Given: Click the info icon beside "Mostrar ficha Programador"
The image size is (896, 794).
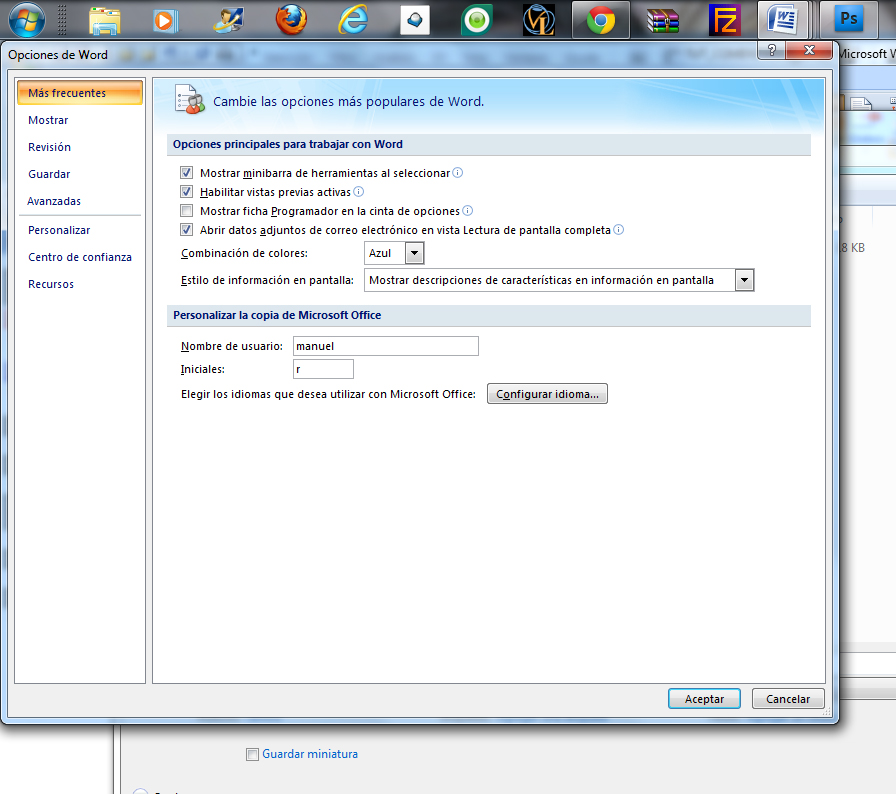Looking at the screenshot, I should [x=466, y=211].
